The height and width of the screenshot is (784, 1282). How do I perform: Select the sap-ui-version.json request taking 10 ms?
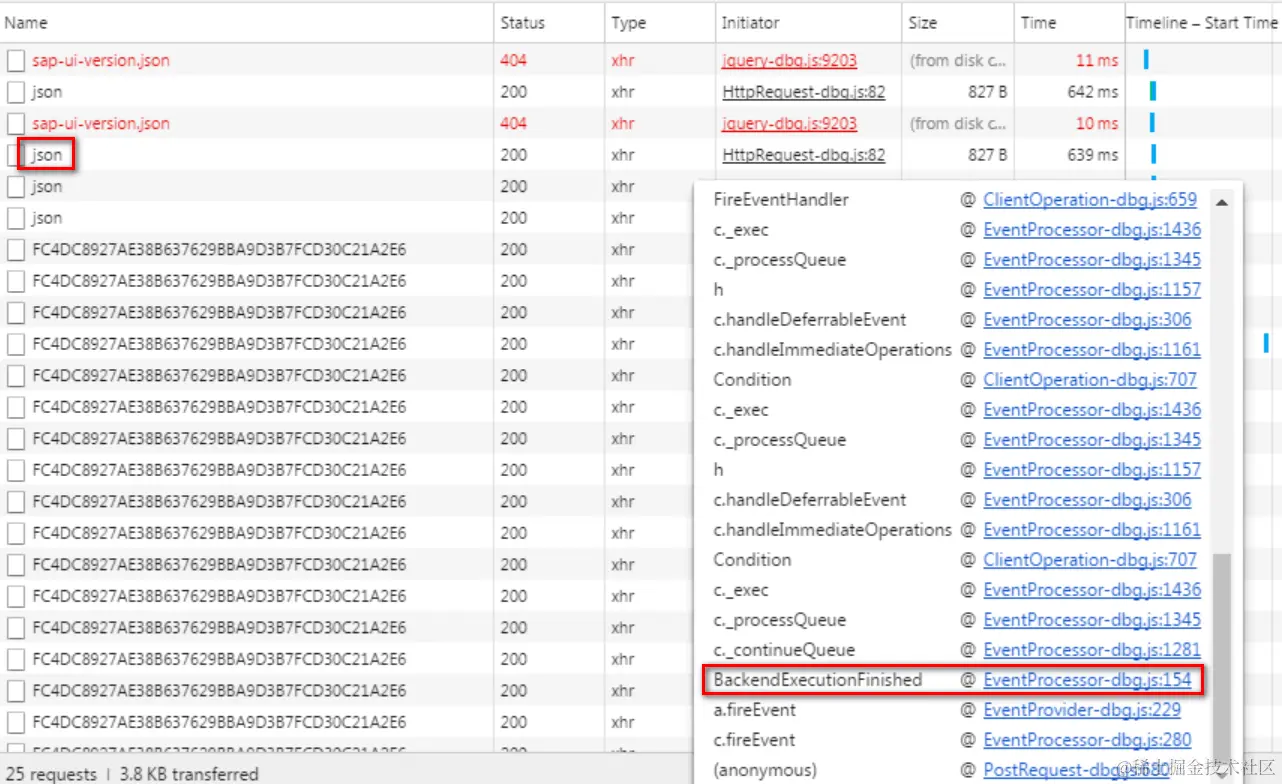[x=100, y=124]
